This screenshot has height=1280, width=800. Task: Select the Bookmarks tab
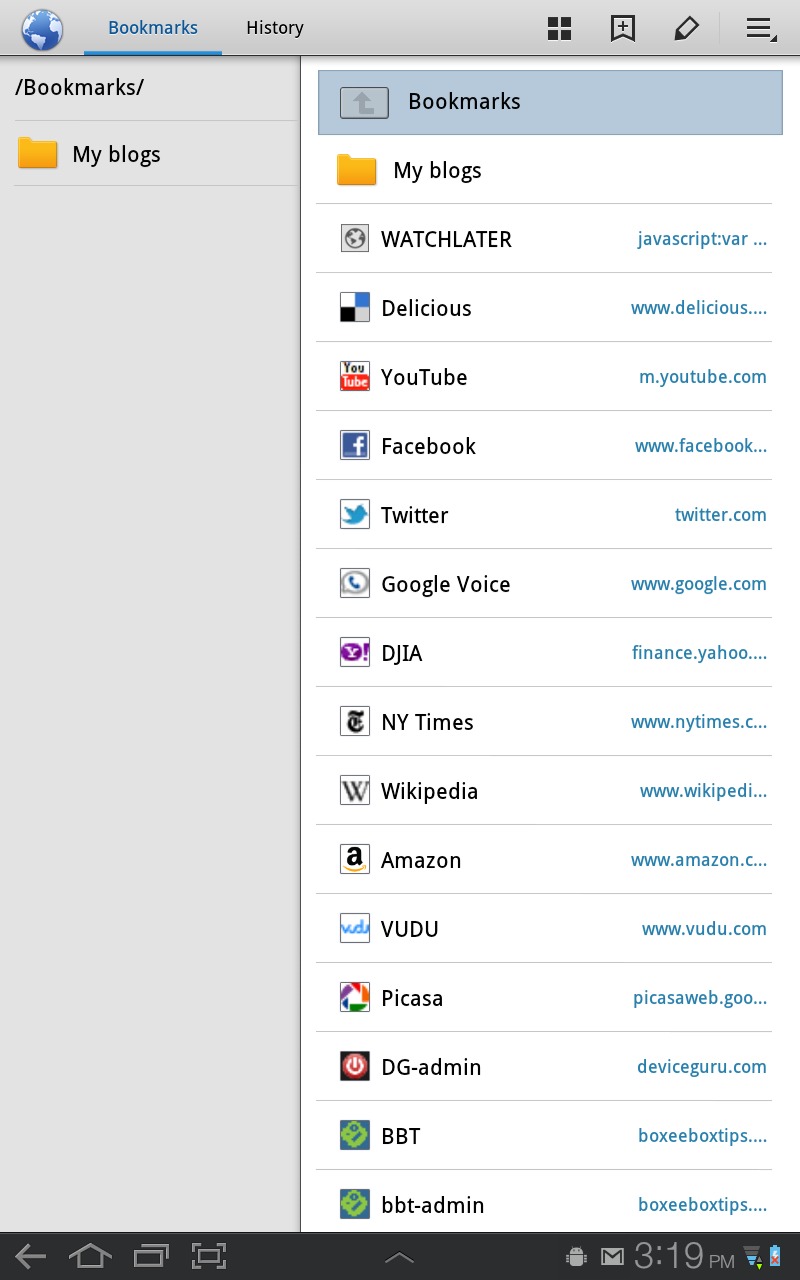(153, 28)
